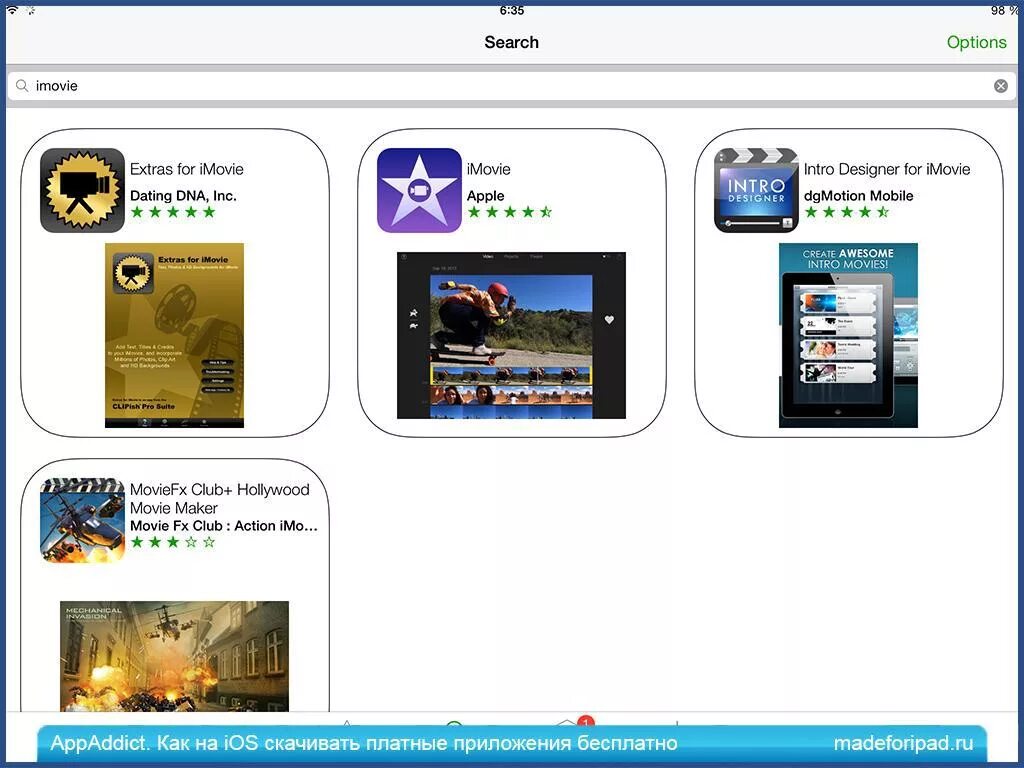Click the three-star rating of MovieFx Club+

coord(173,542)
